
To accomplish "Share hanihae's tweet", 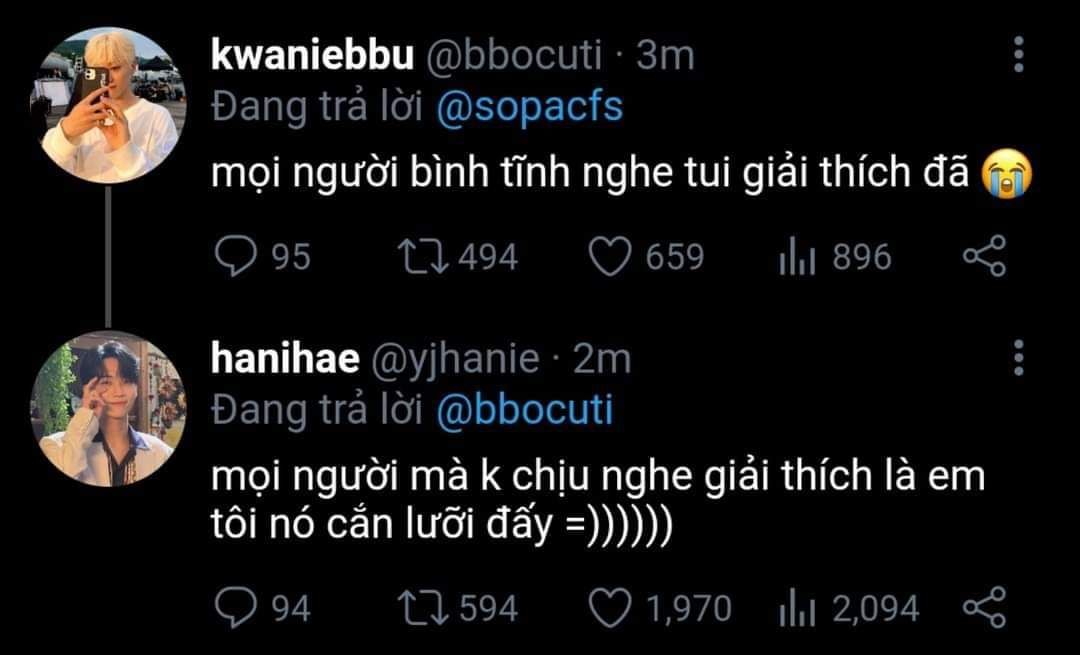I will (983, 607).
